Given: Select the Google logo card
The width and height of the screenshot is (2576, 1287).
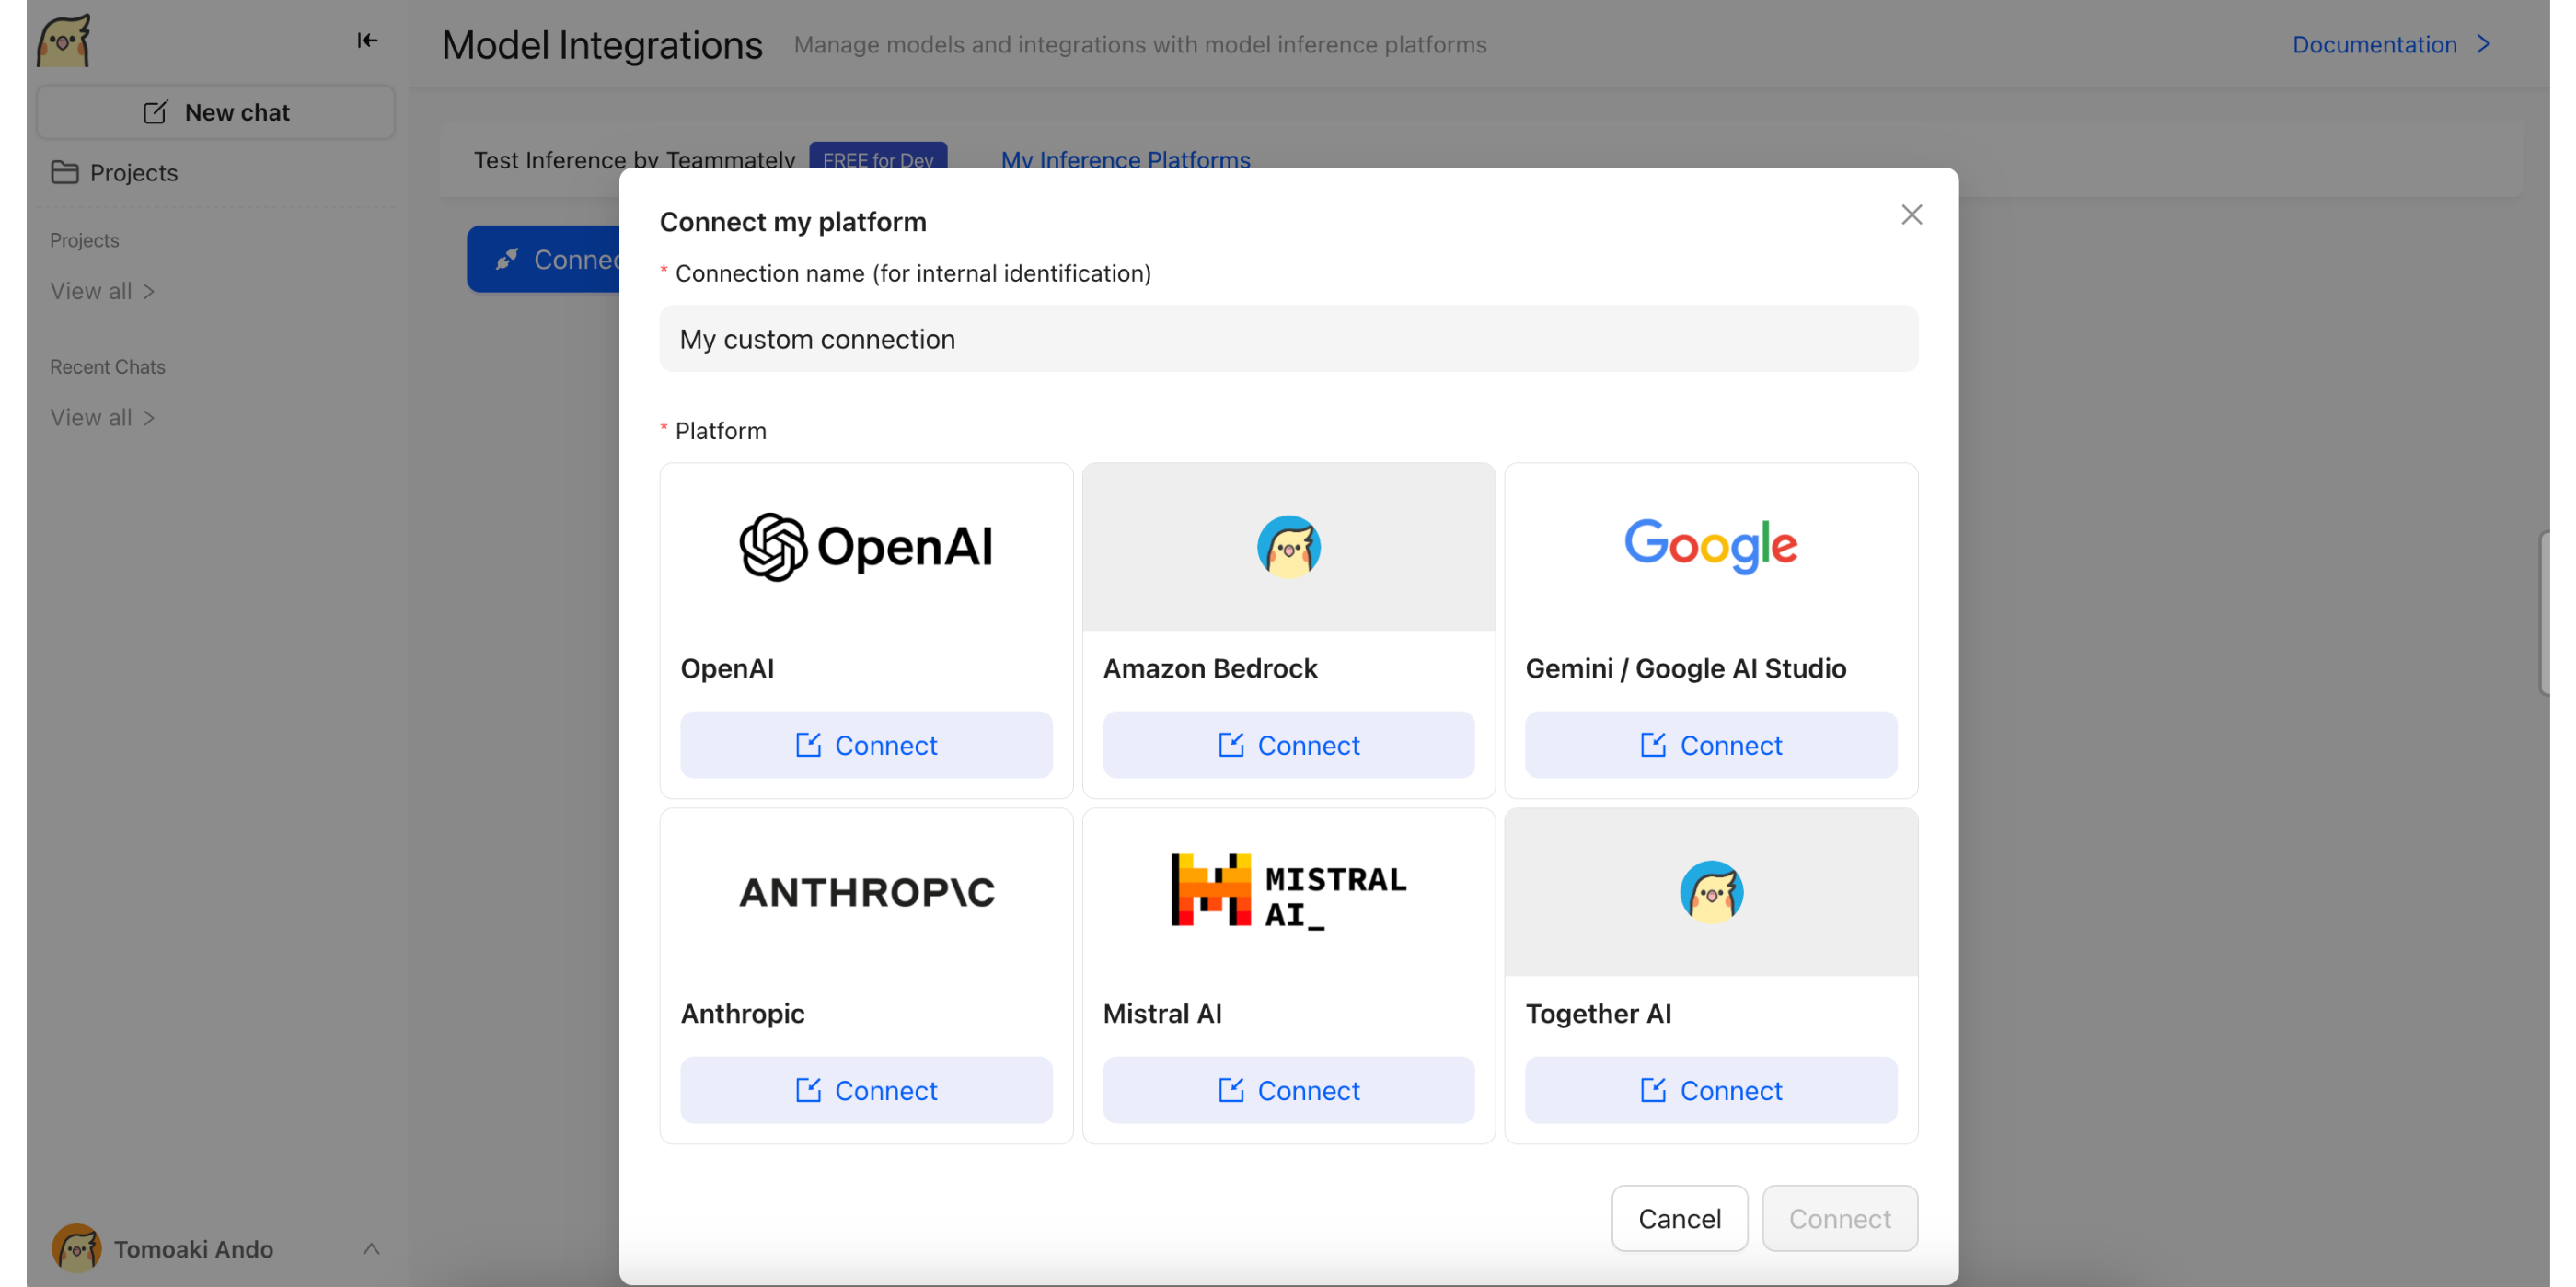Looking at the screenshot, I should [x=1710, y=547].
